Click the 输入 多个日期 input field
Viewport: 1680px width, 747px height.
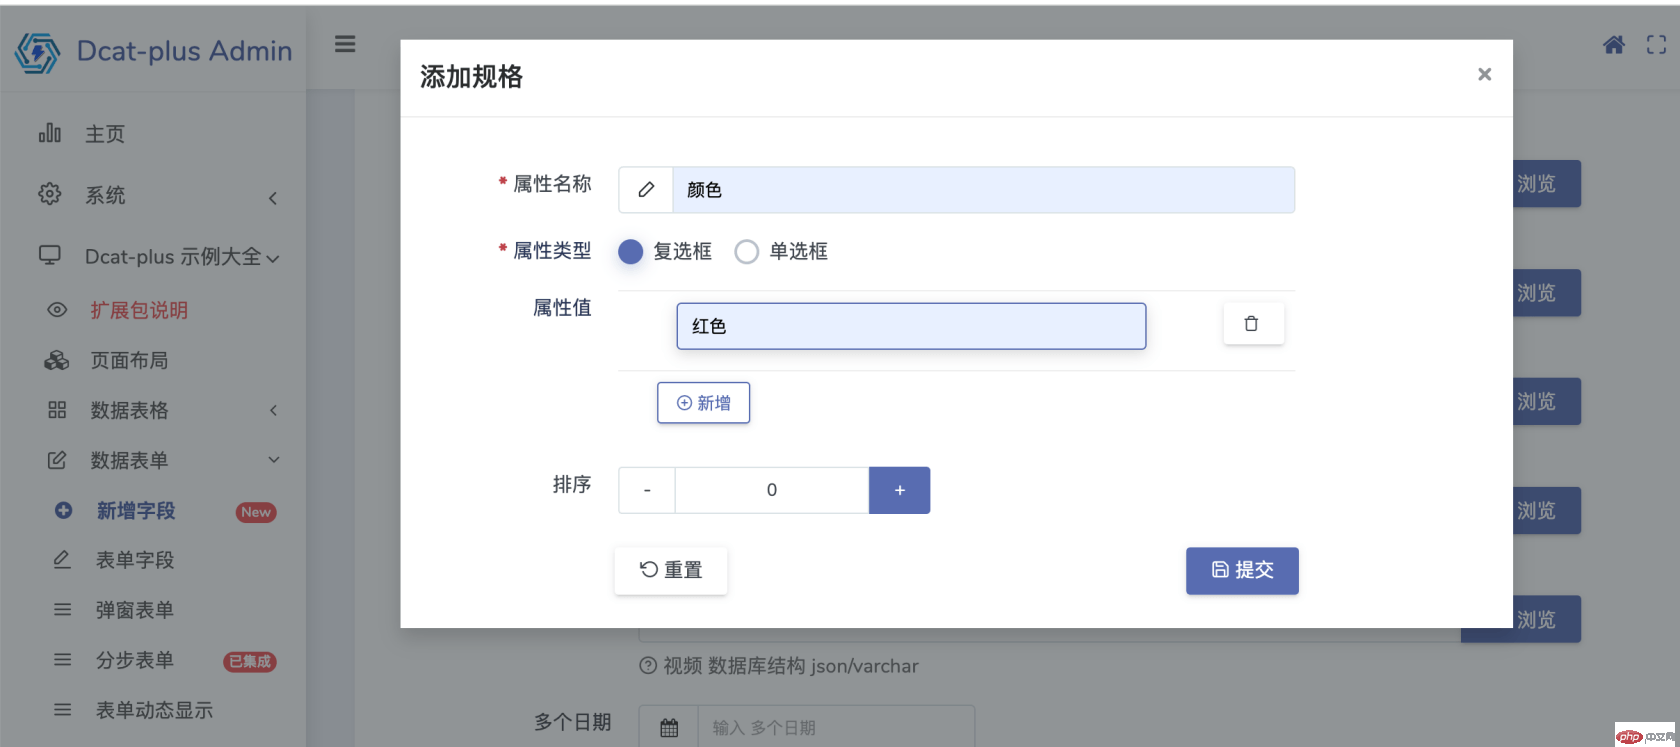click(x=836, y=728)
